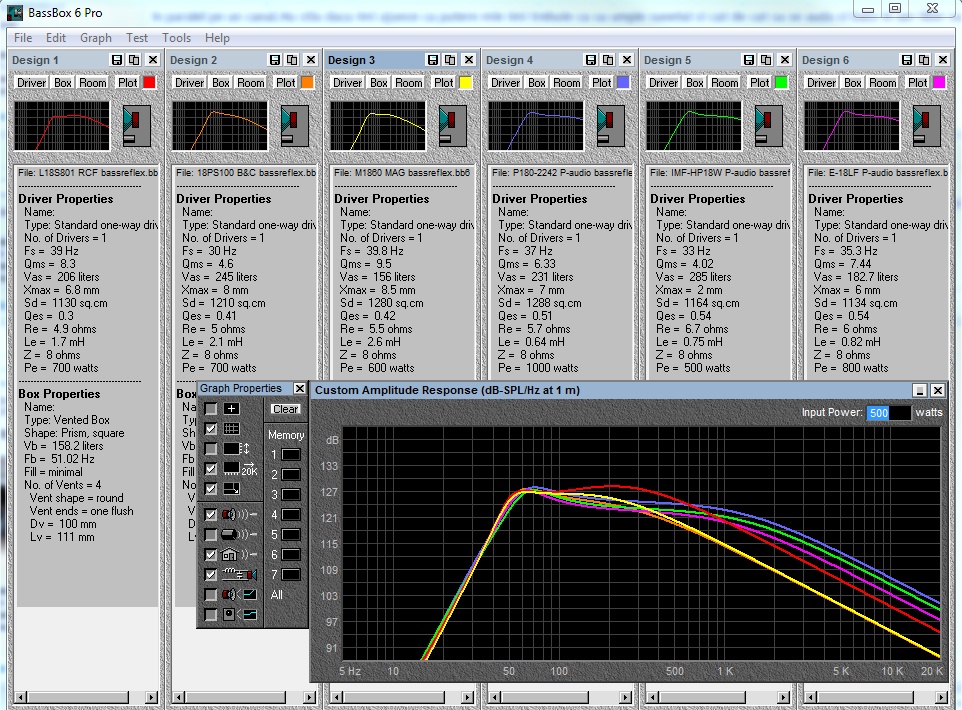Select memory slot 4 in Graph Properties
Image resolution: width=962 pixels, height=710 pixels.
[291, 515]
